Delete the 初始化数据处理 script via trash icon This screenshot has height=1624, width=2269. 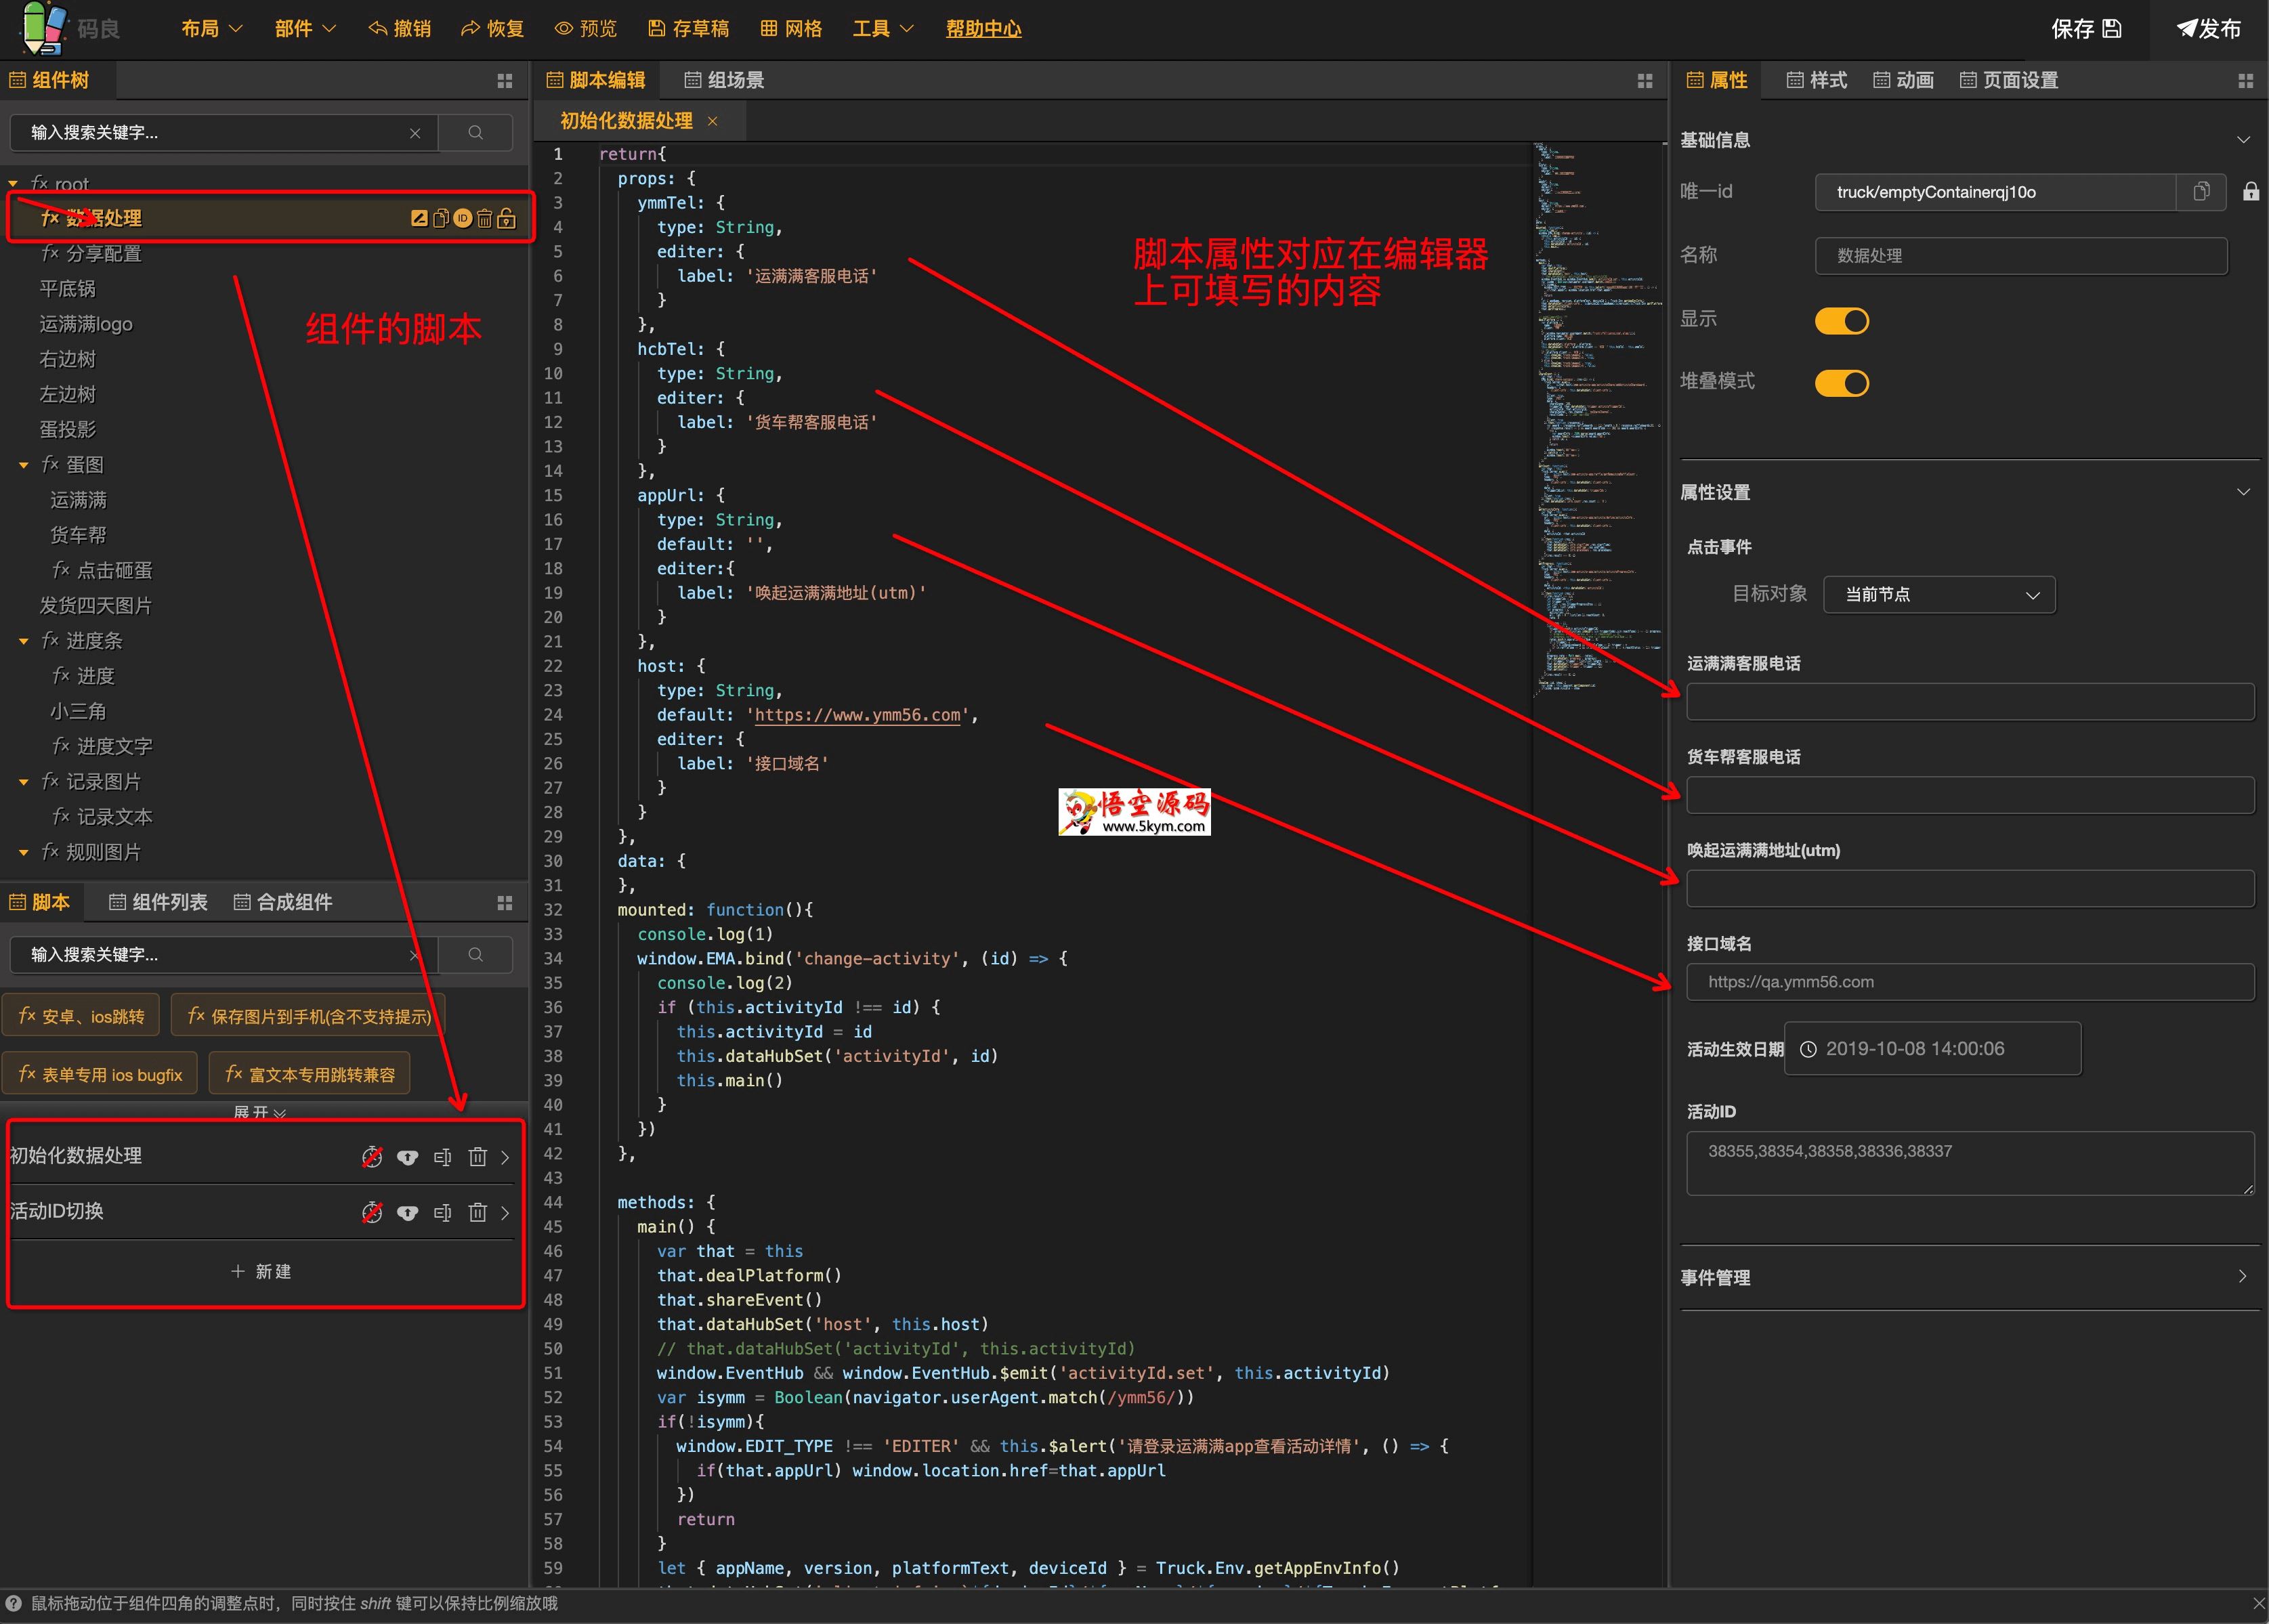coord(478,1157)
